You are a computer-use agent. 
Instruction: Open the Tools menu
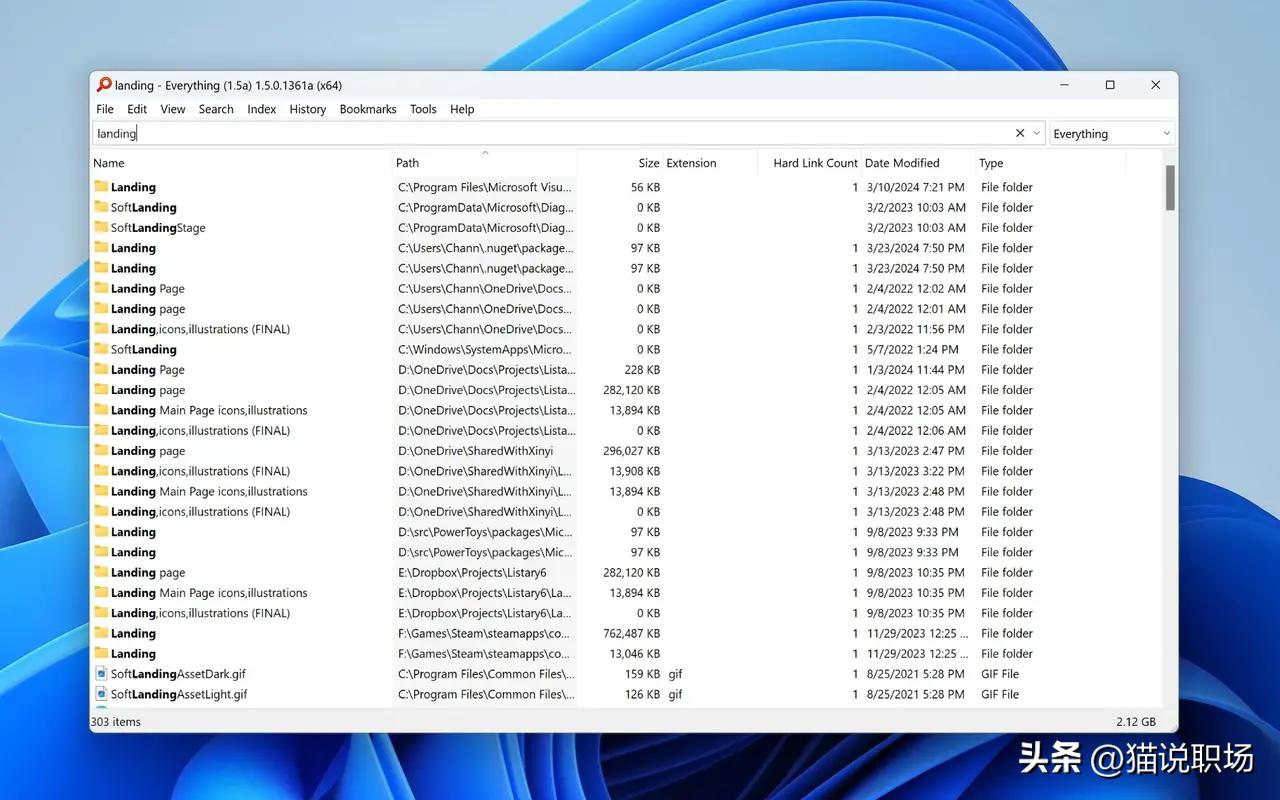tap(423, 109)
